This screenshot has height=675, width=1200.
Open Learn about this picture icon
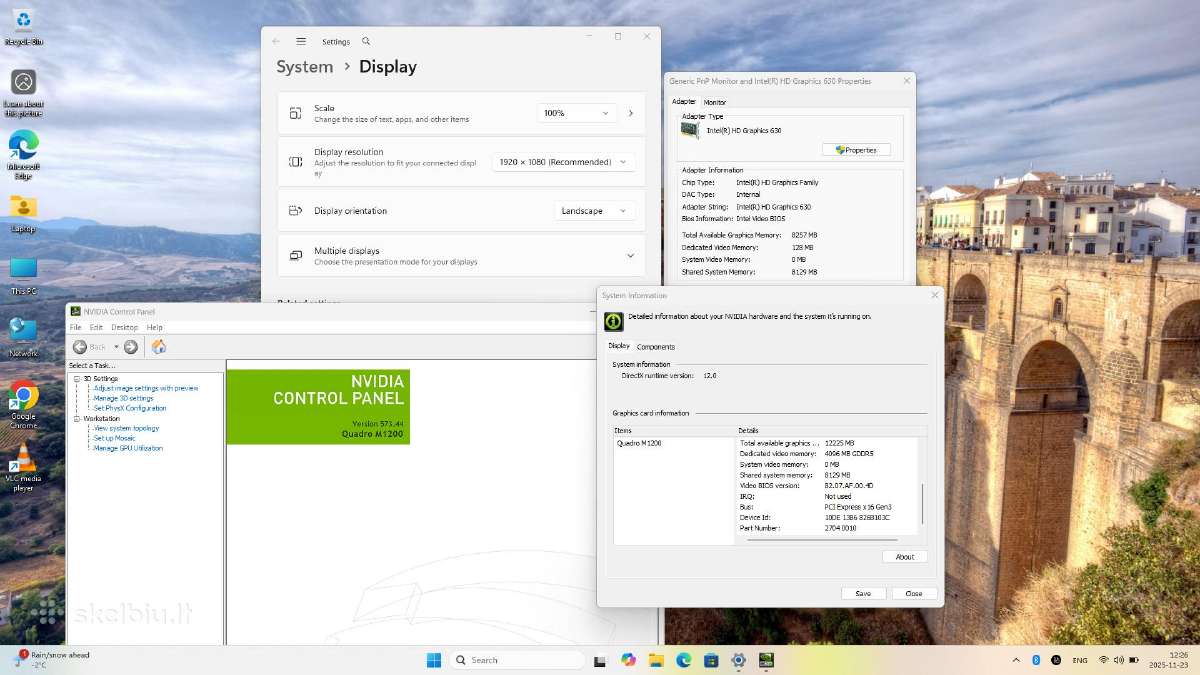[23, 92]
